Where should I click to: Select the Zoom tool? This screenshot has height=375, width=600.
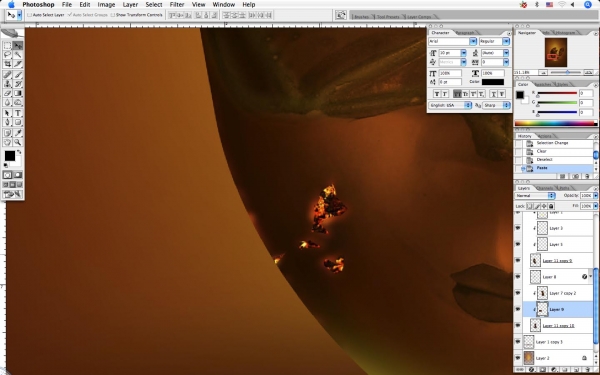point(18,142)
